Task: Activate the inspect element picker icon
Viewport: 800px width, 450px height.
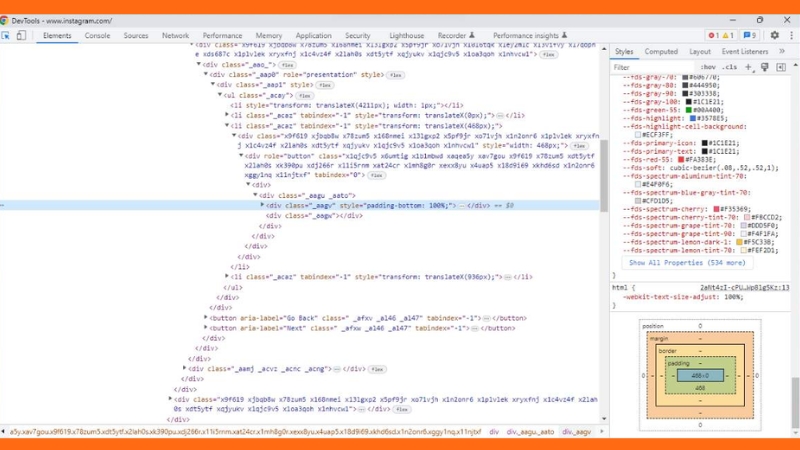Action: coord(6,36)
